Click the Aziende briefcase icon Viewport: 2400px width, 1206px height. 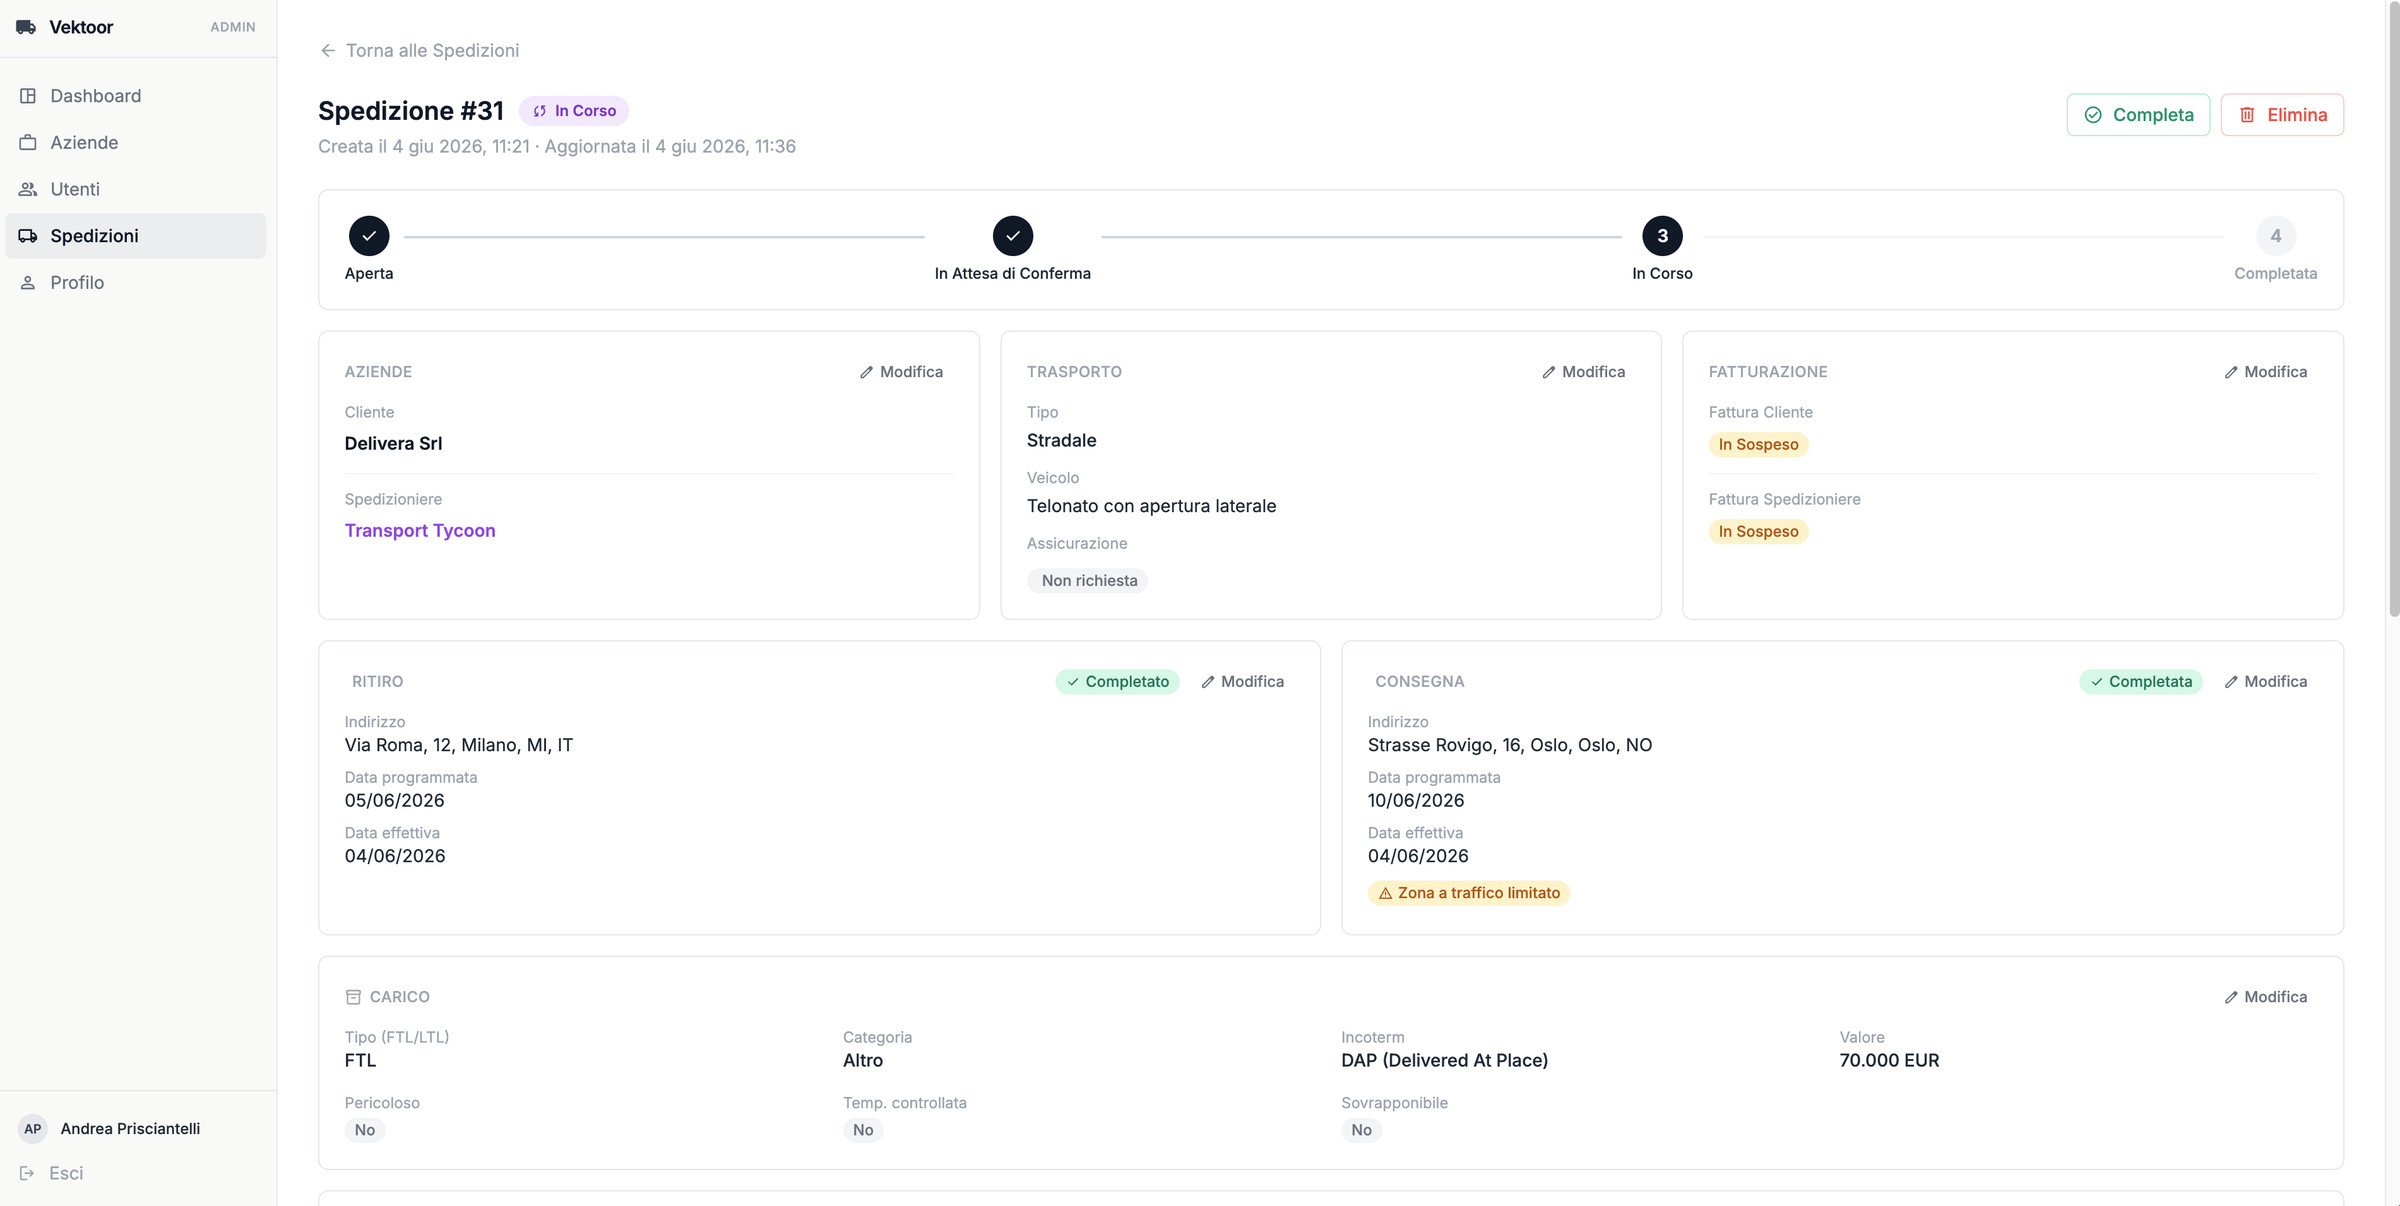click(x=28, y=142)
